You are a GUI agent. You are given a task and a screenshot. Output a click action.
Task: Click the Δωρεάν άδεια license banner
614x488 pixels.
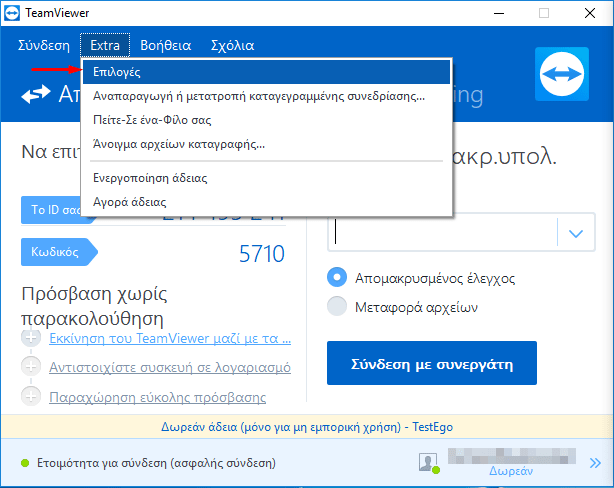pos(307,427)
